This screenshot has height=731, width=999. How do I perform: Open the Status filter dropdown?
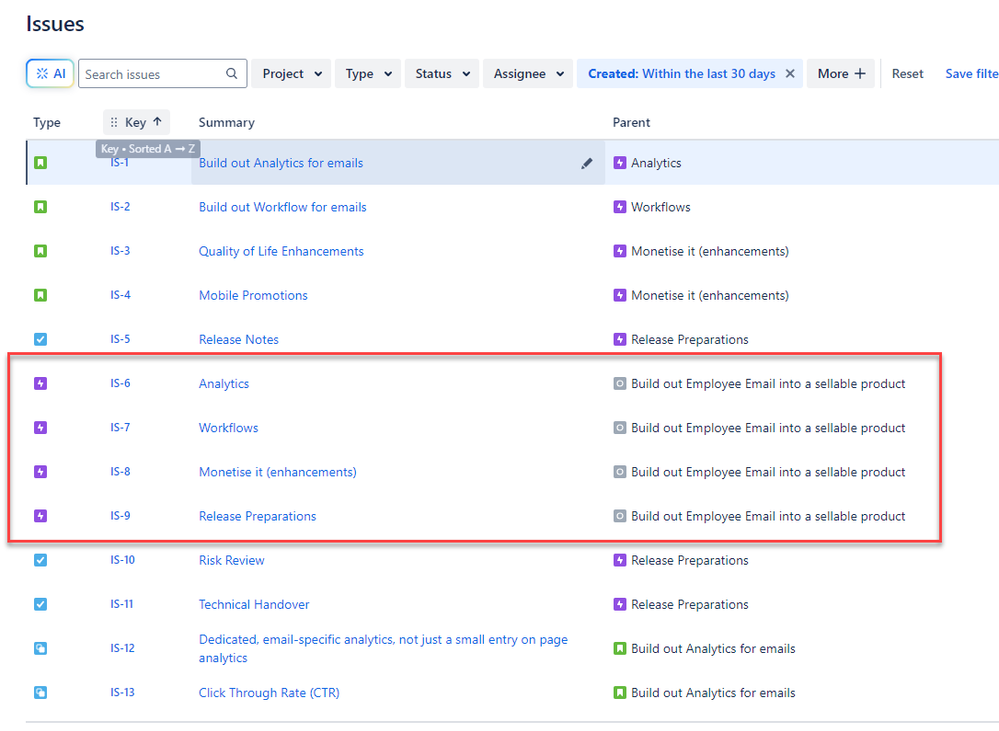pyautogui.click(x=442, y=74)
